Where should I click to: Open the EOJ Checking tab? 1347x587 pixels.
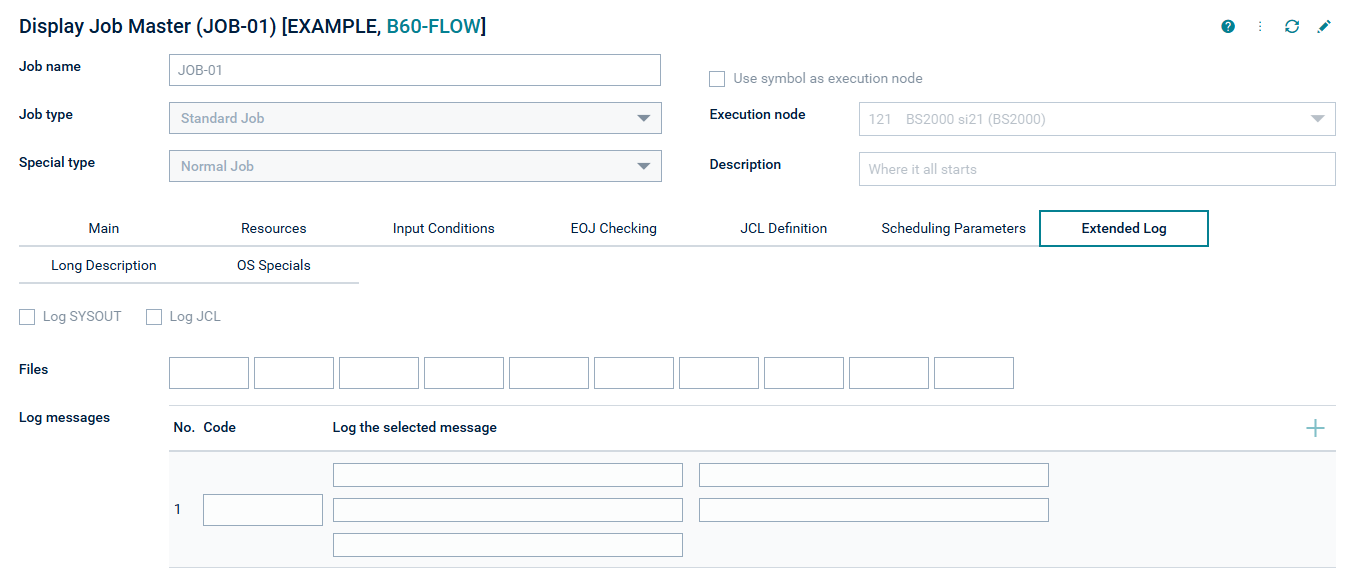click(614, 228)
